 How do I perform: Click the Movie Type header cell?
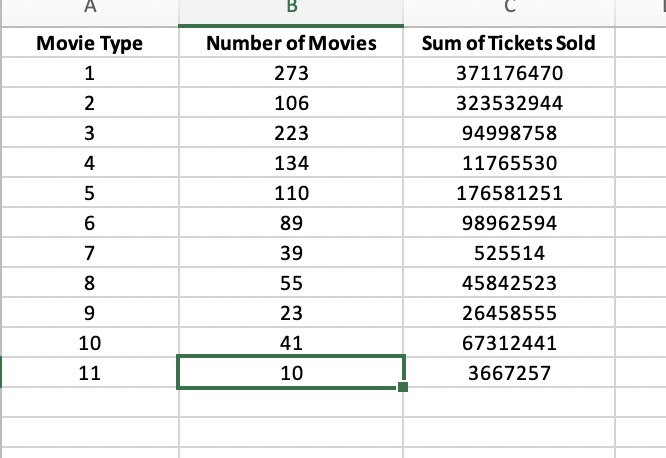tap(90, 42)
